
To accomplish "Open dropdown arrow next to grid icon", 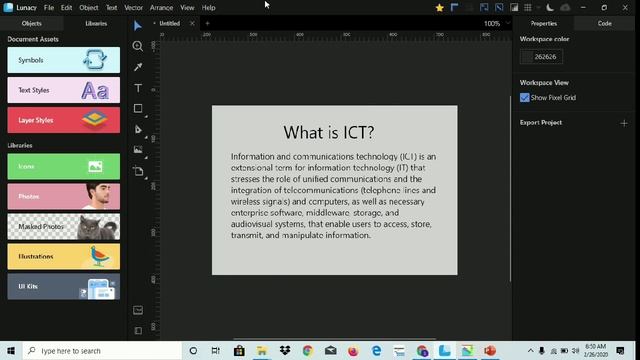I will 538,7.
